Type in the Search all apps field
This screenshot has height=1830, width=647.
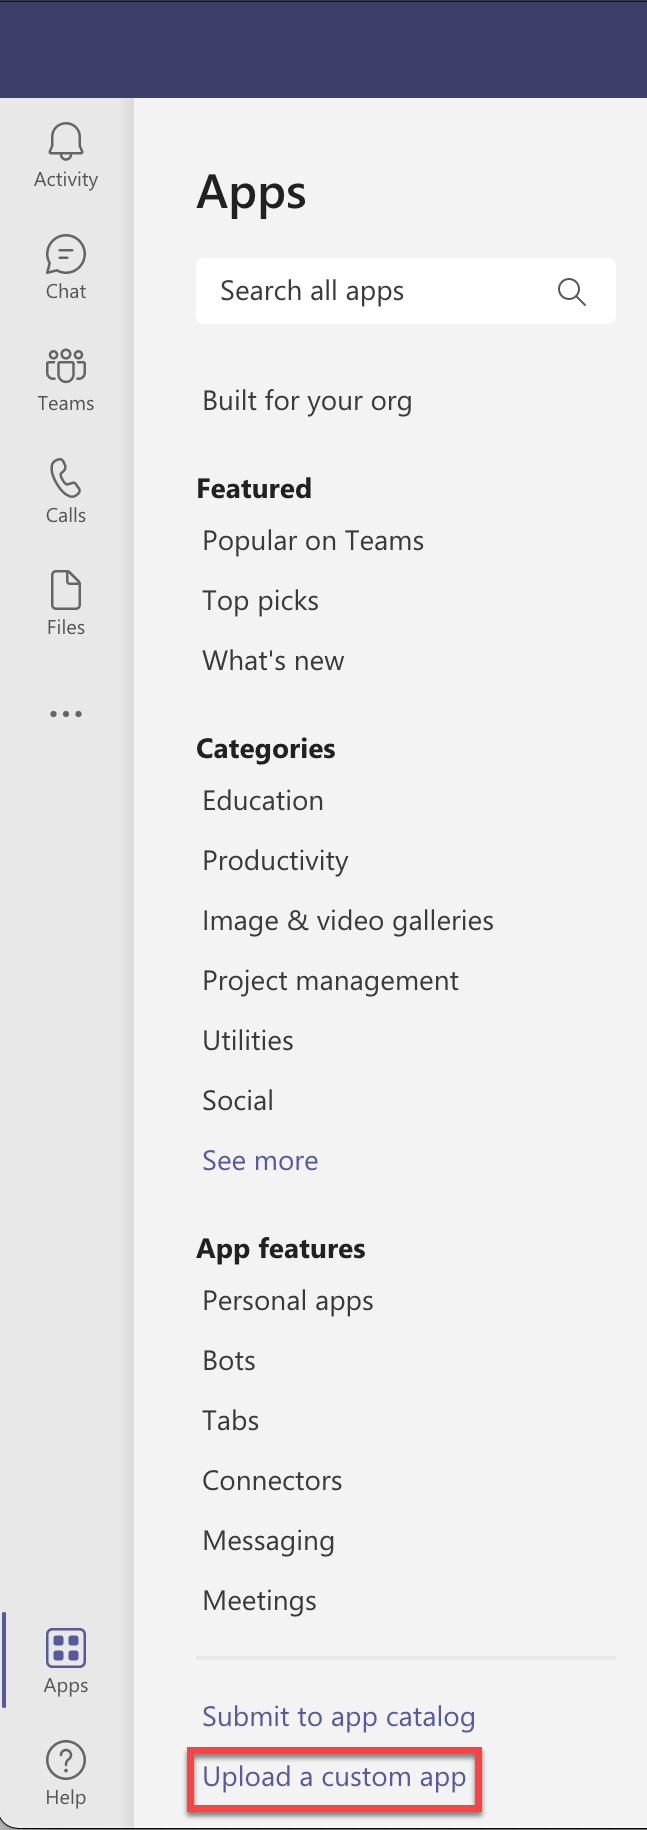tap(380, 292)
